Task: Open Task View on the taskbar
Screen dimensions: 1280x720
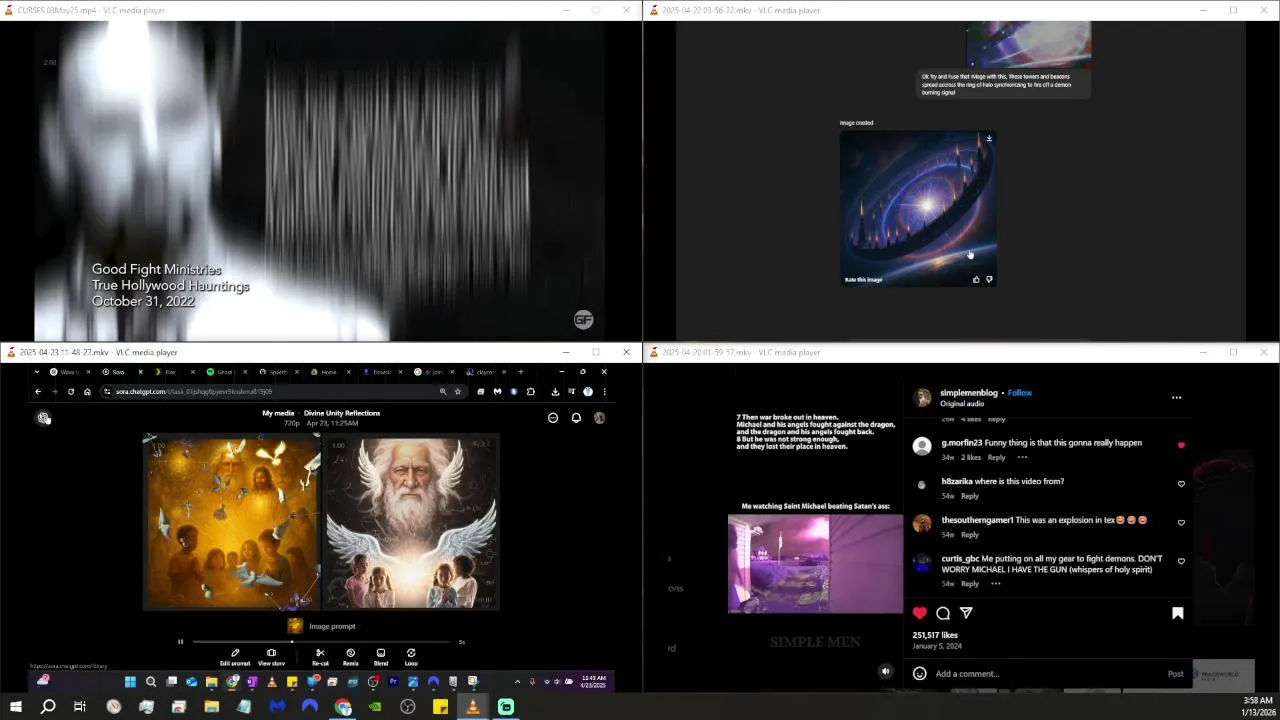Action: click(x=80, y=707)
